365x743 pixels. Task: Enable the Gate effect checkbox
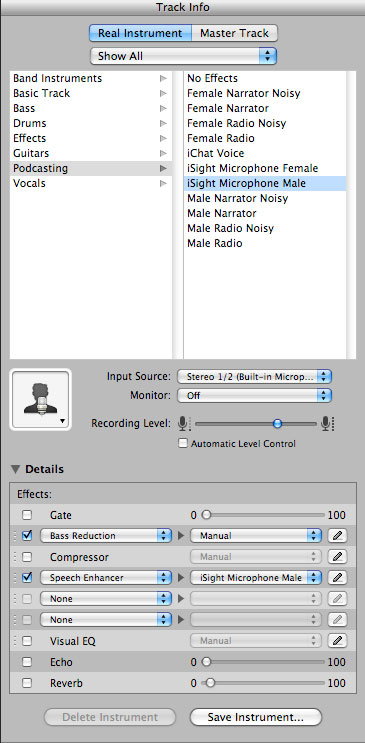[x=27, y=515]
